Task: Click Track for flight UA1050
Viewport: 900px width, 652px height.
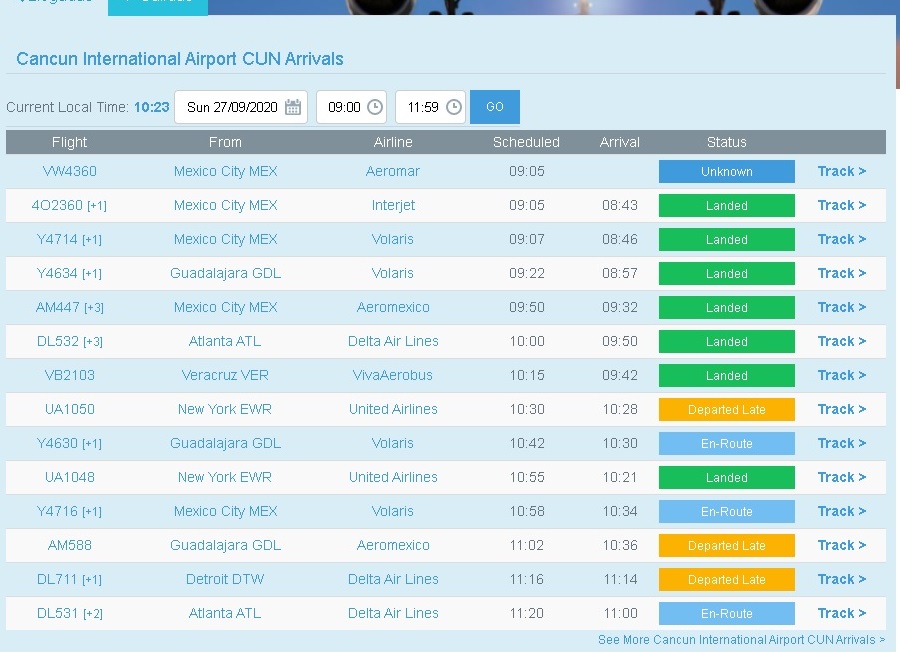Action: [841, 409]
